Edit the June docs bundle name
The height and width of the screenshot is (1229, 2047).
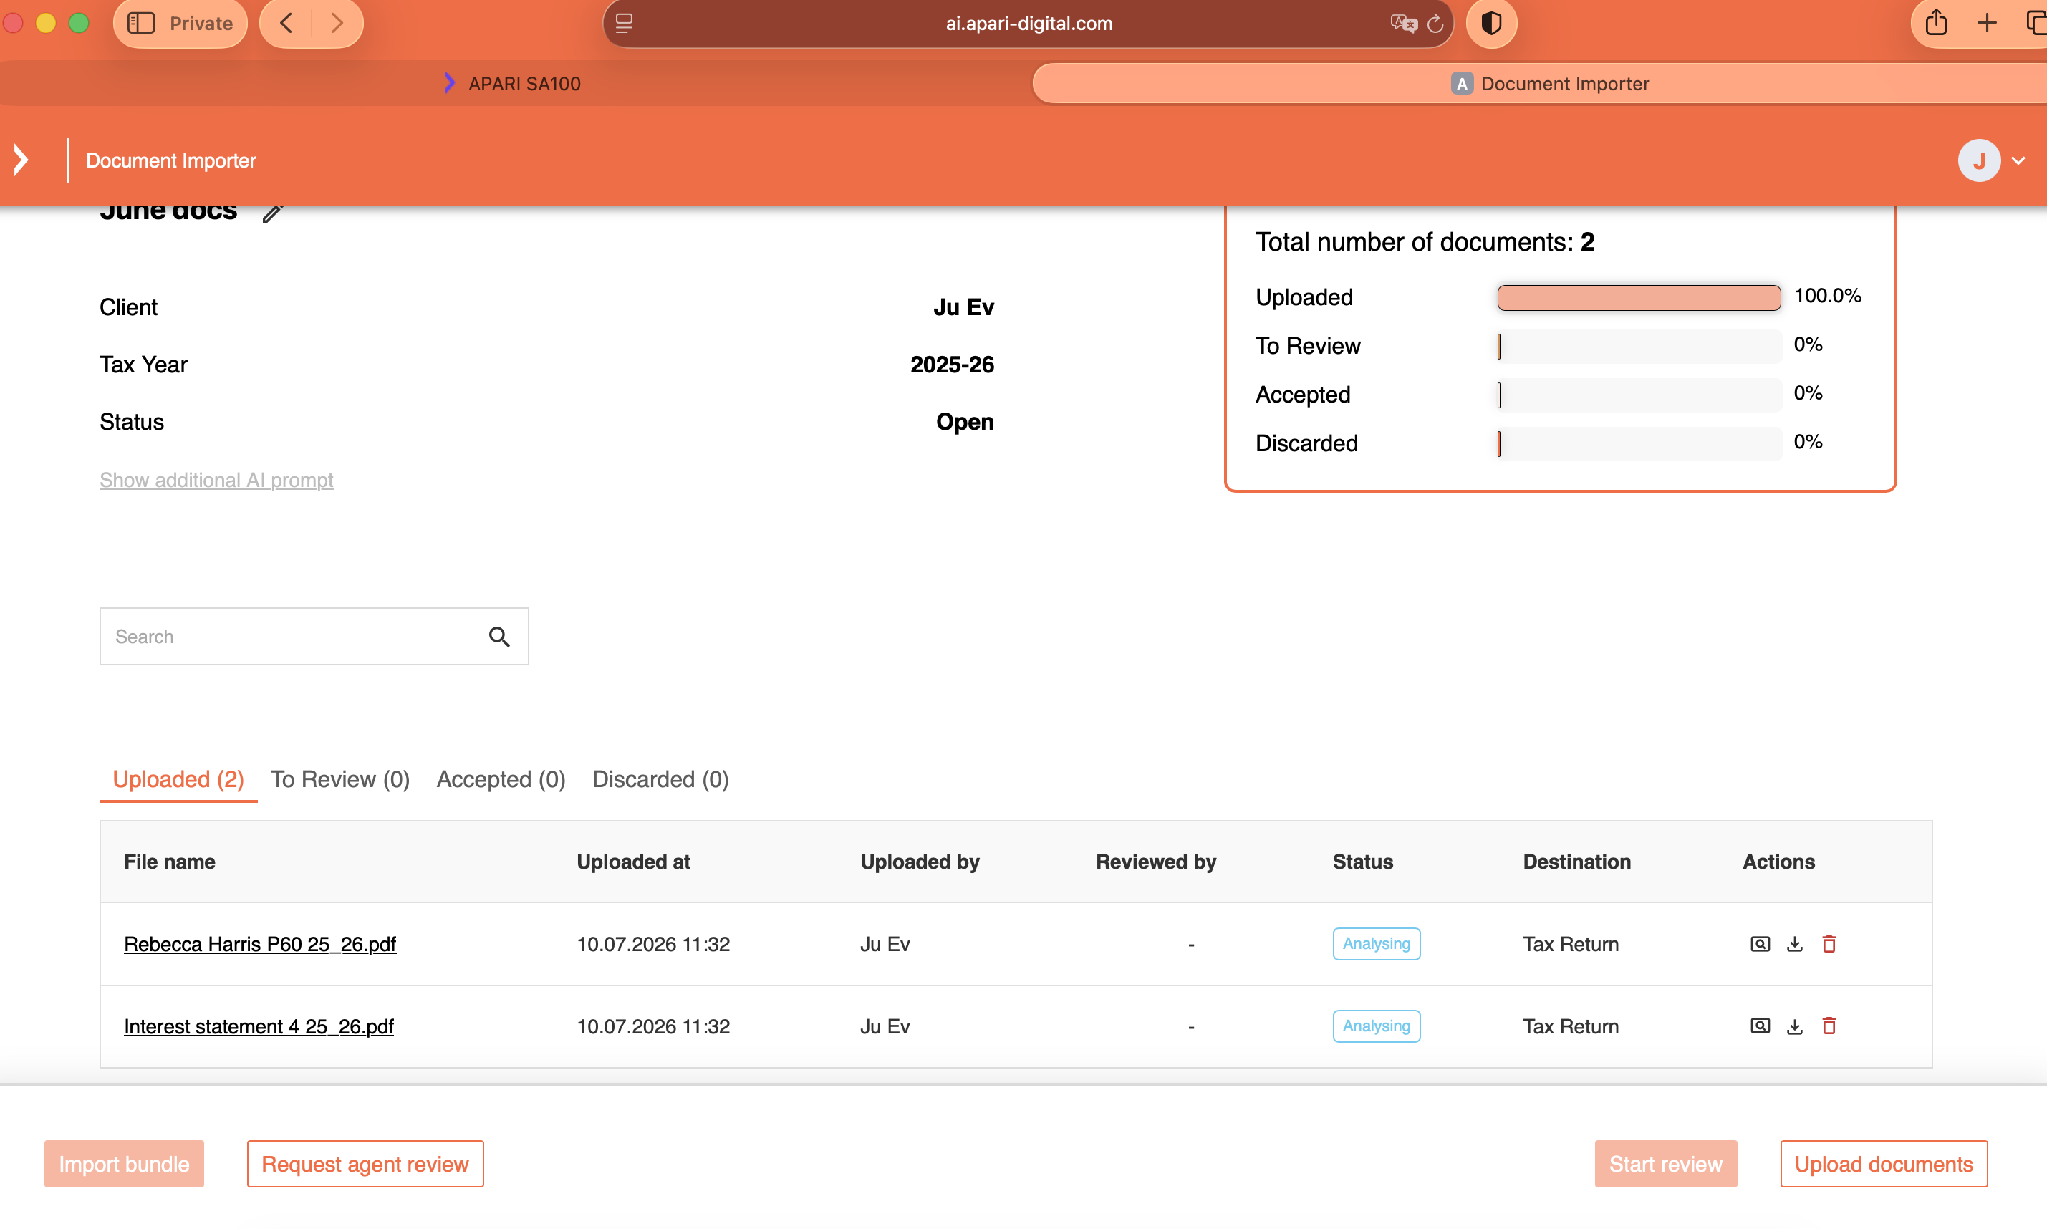pos(273,212)
